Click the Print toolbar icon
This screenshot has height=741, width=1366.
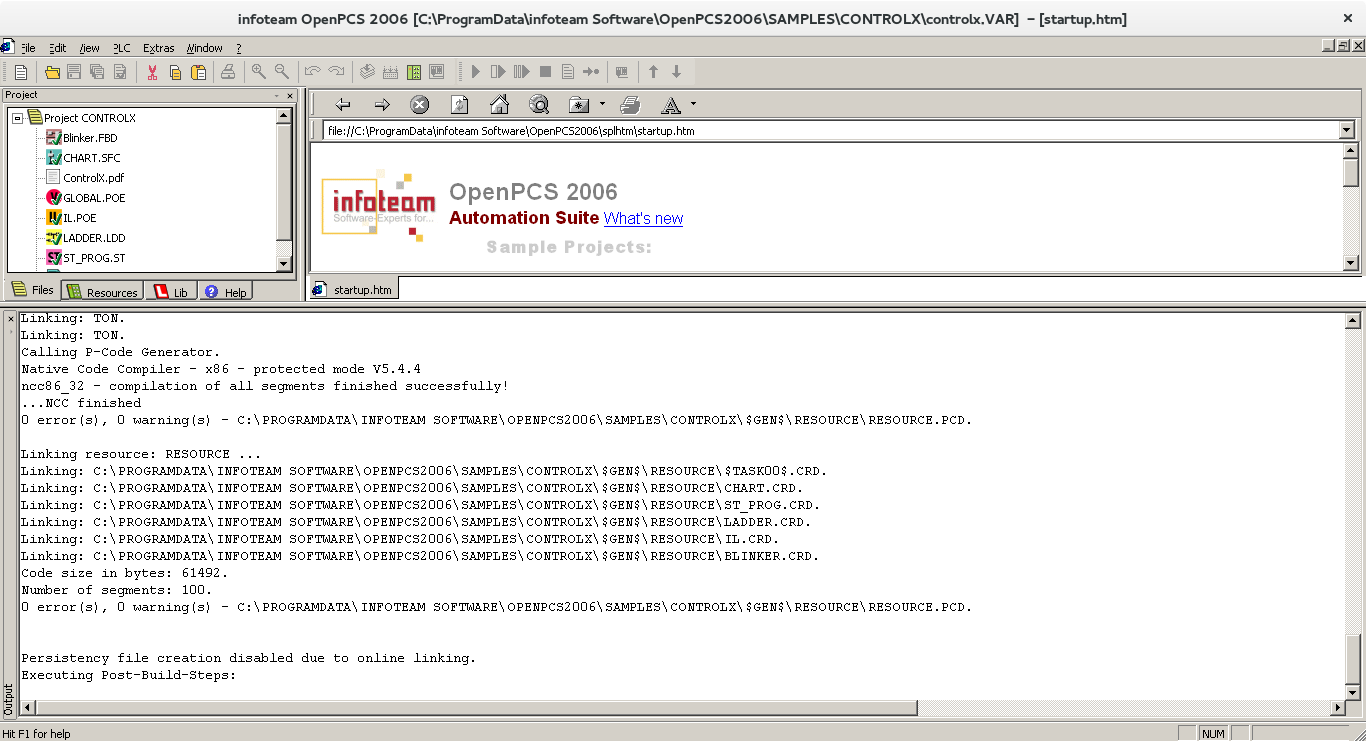pyautogui.click(x=228, y=72)
